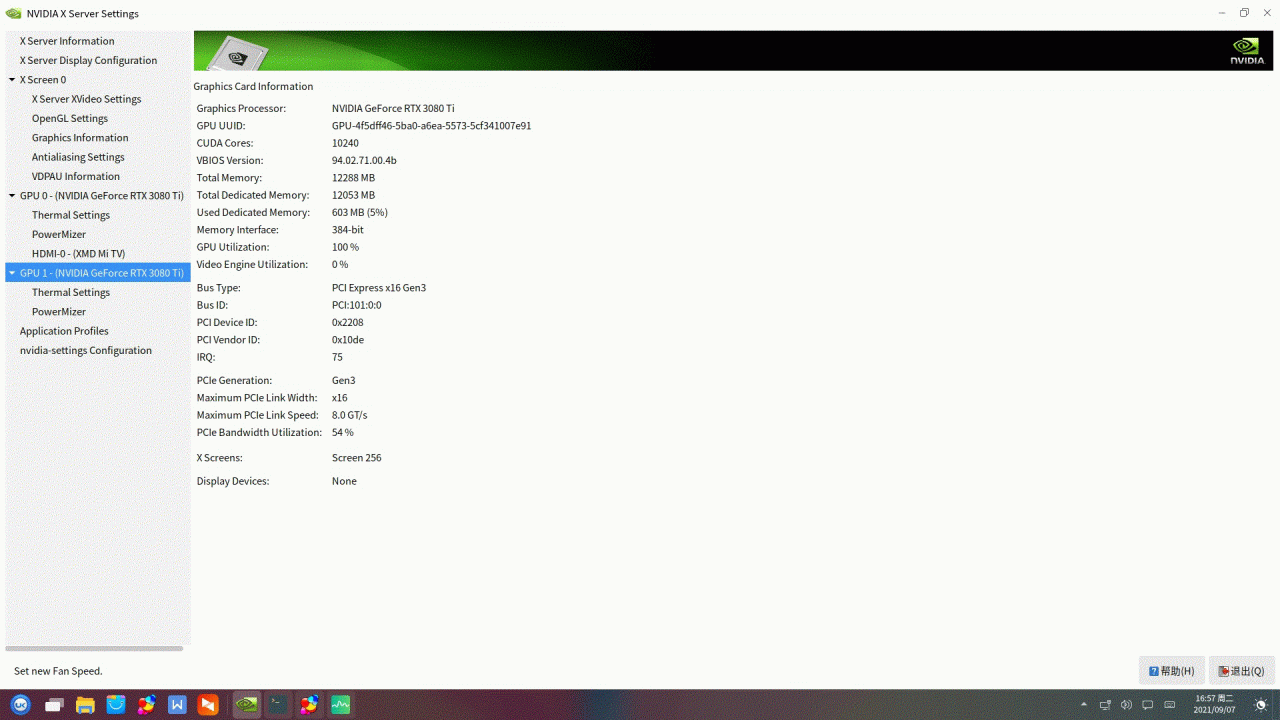The image size is (1280, 720).
Task: Click 'Set new Fan Speed.' status text
Action: 58,671
